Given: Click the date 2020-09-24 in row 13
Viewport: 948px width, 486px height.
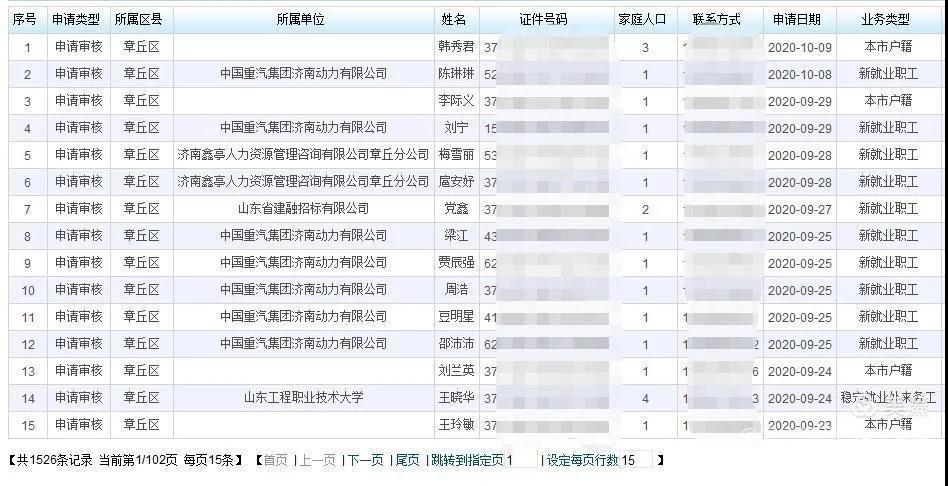Looking at the screenshot, I should tap(799, 371).
